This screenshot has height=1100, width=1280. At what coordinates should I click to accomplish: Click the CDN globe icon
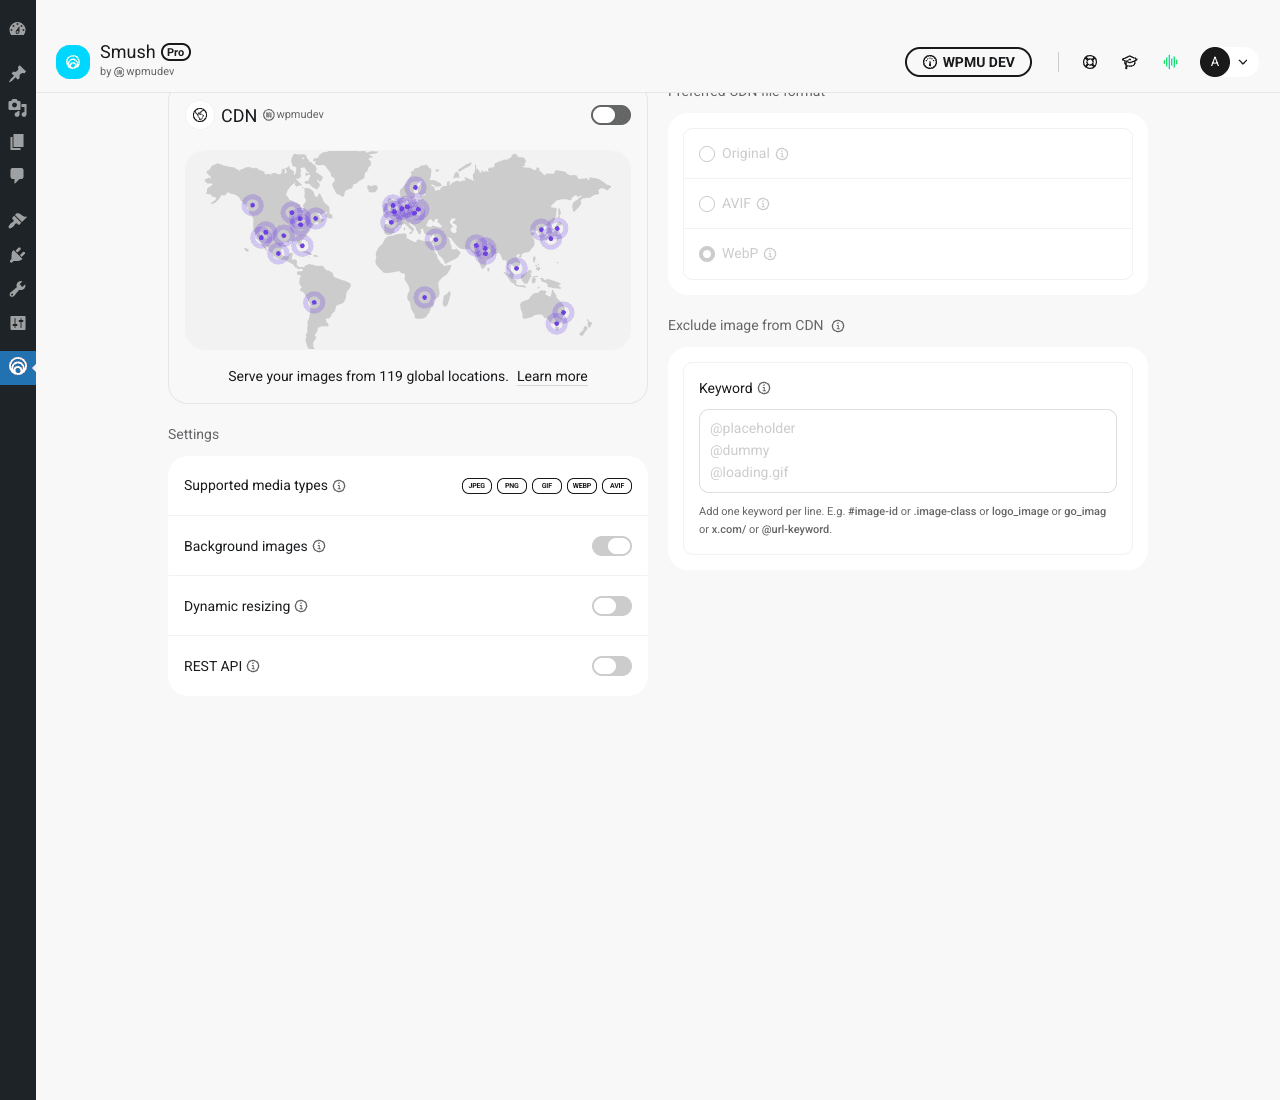(x=200, y=115)
